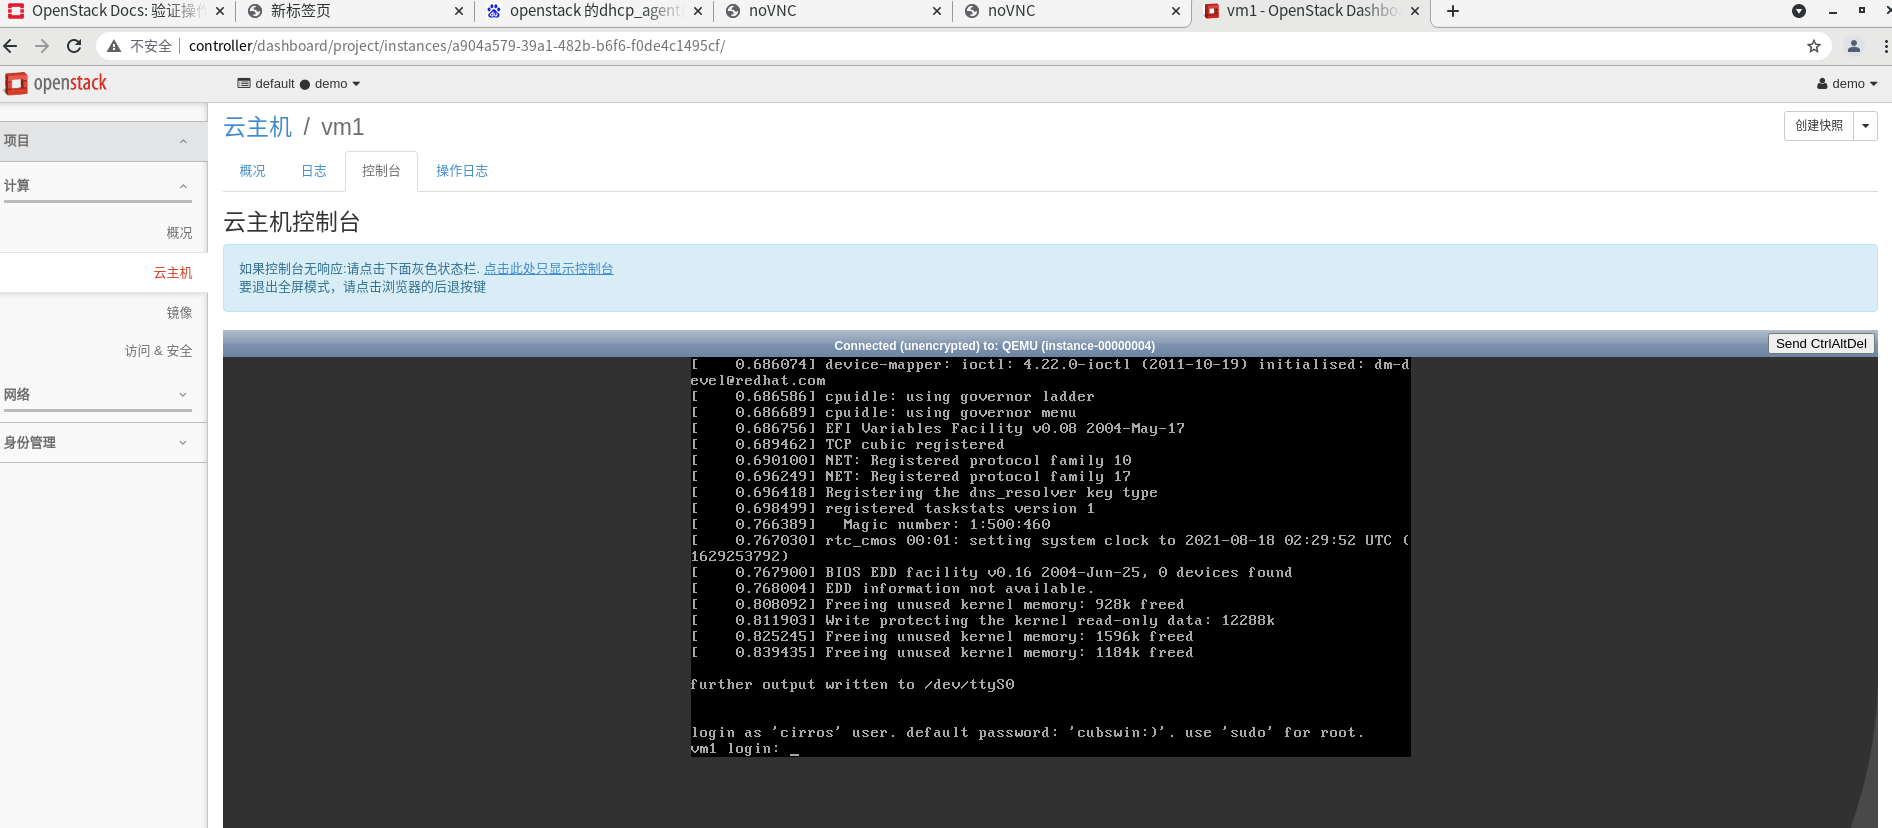Expand the 创建快照 actions dropdown arrow

click(1865, 126)
